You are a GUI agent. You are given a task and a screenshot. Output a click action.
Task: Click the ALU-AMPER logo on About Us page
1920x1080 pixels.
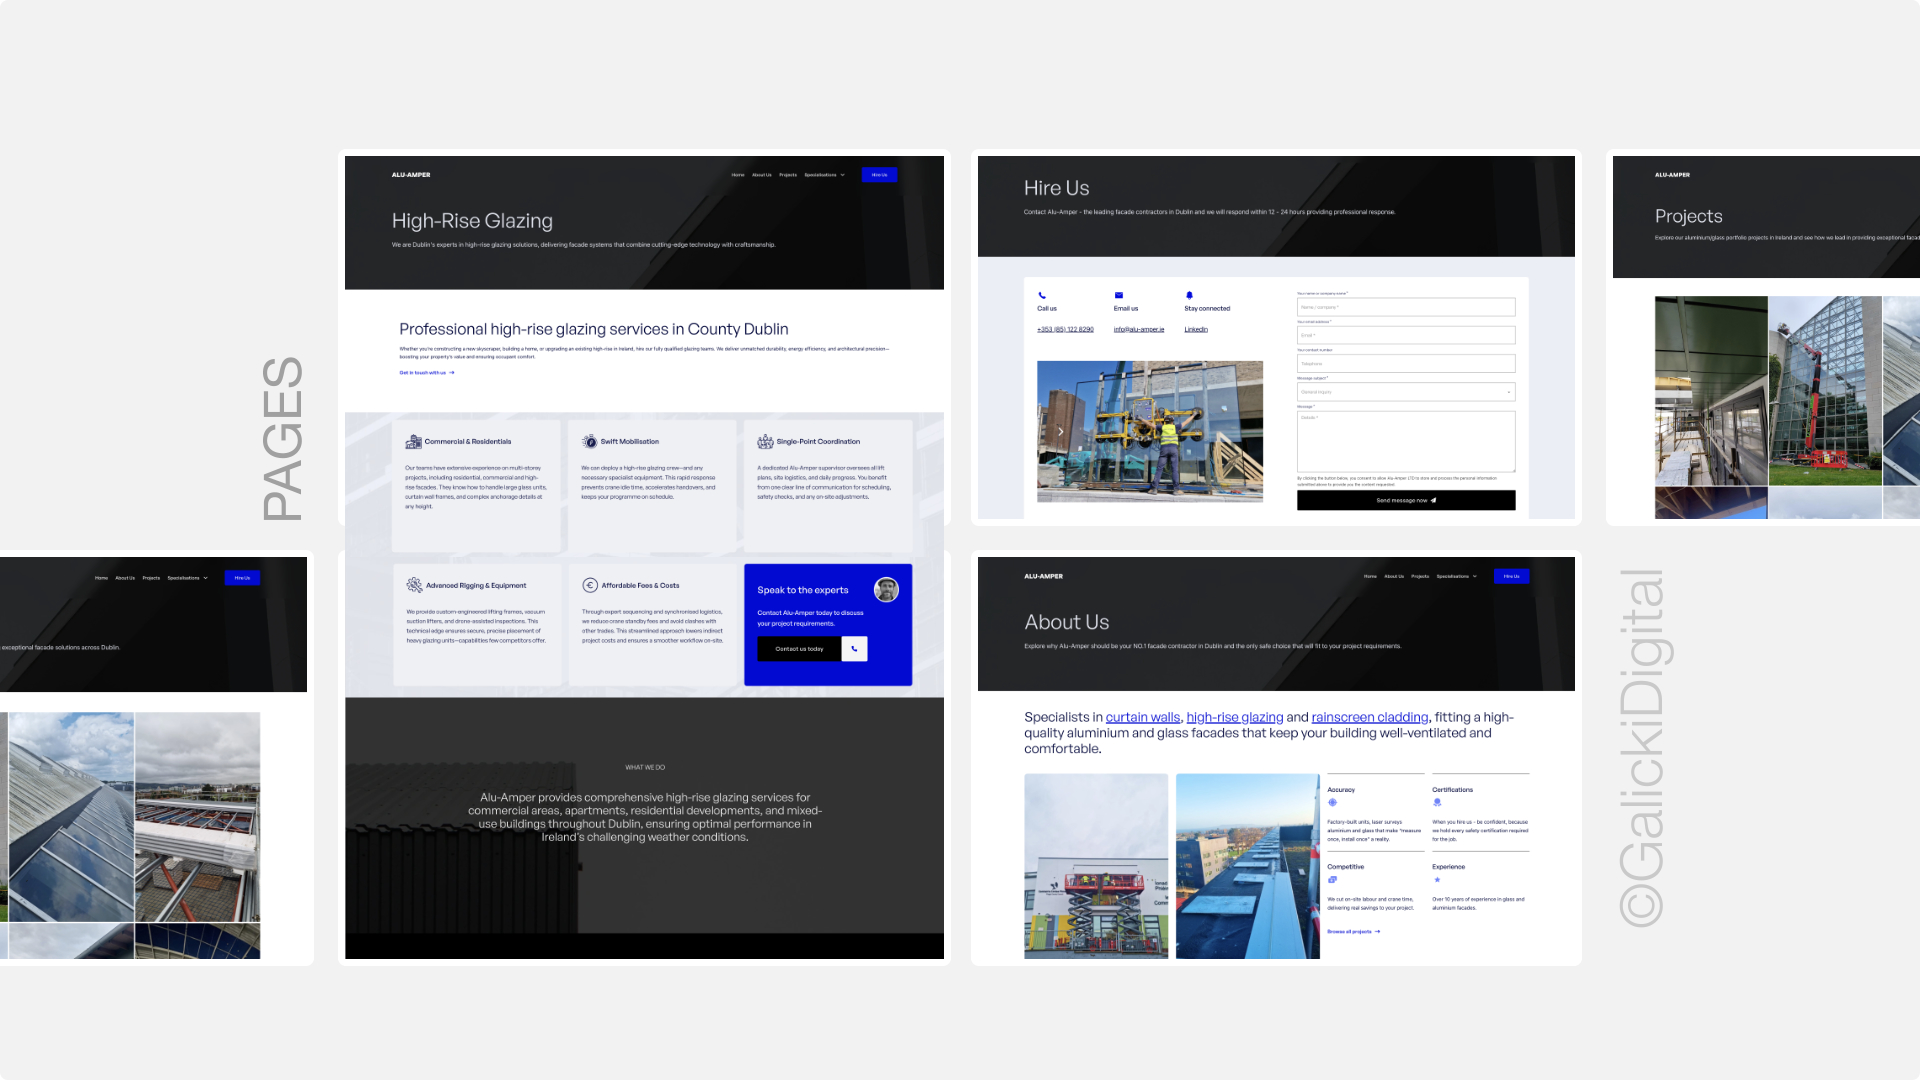(1043, 576)
